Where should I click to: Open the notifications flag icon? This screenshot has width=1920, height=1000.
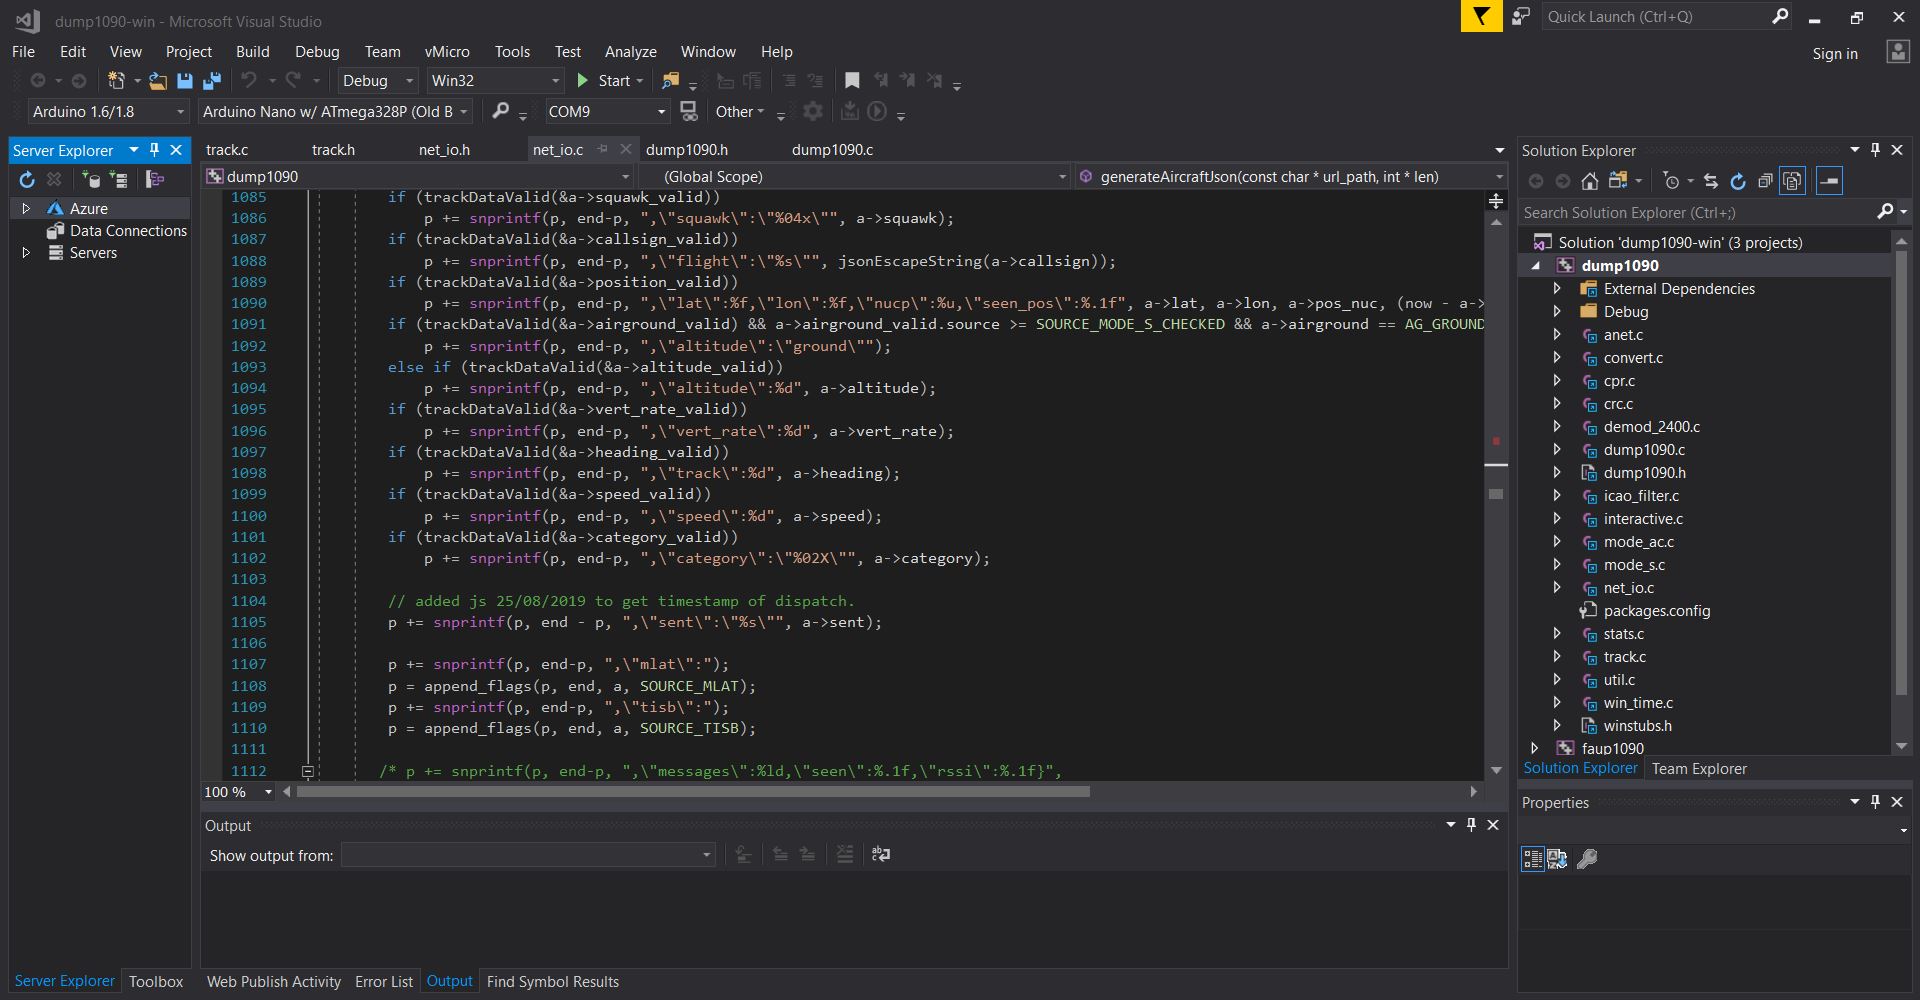coord(1481,16)
